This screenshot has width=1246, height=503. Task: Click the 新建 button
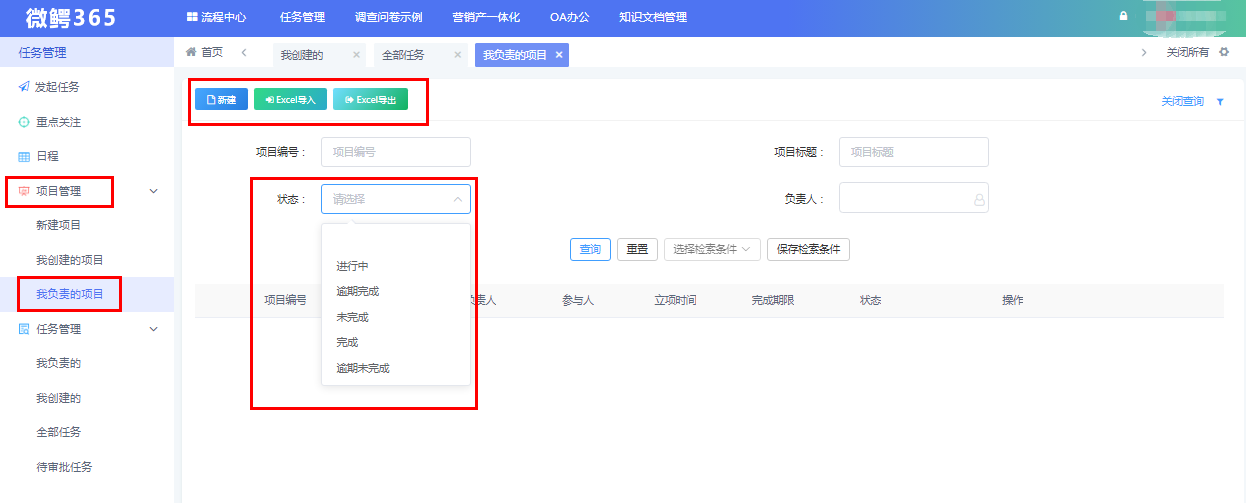(221, 100)
